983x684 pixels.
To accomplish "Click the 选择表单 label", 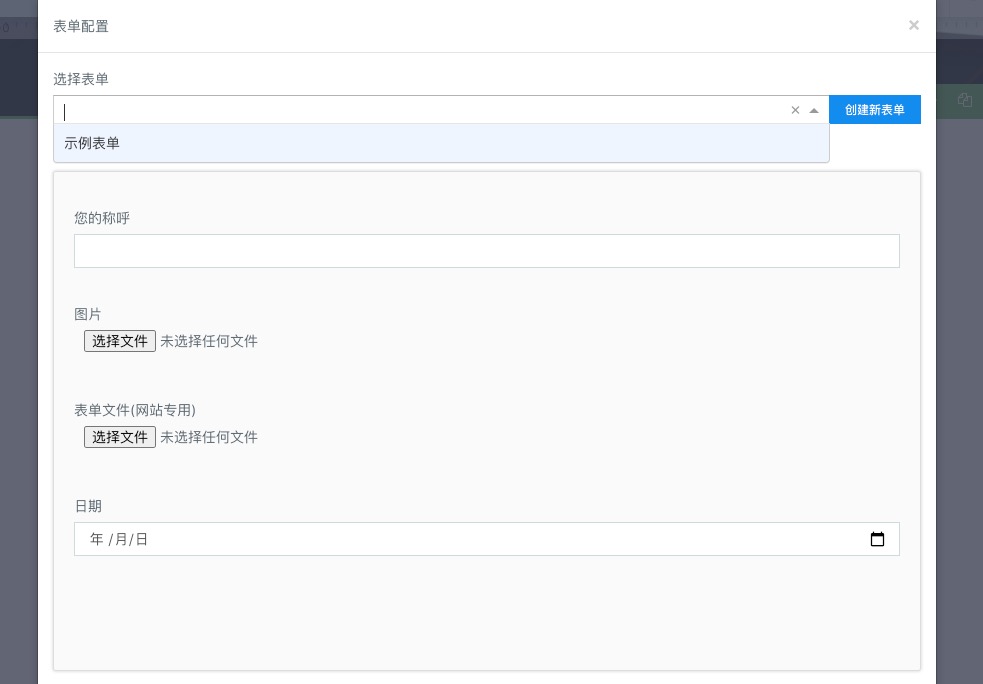I will (81, 79).
